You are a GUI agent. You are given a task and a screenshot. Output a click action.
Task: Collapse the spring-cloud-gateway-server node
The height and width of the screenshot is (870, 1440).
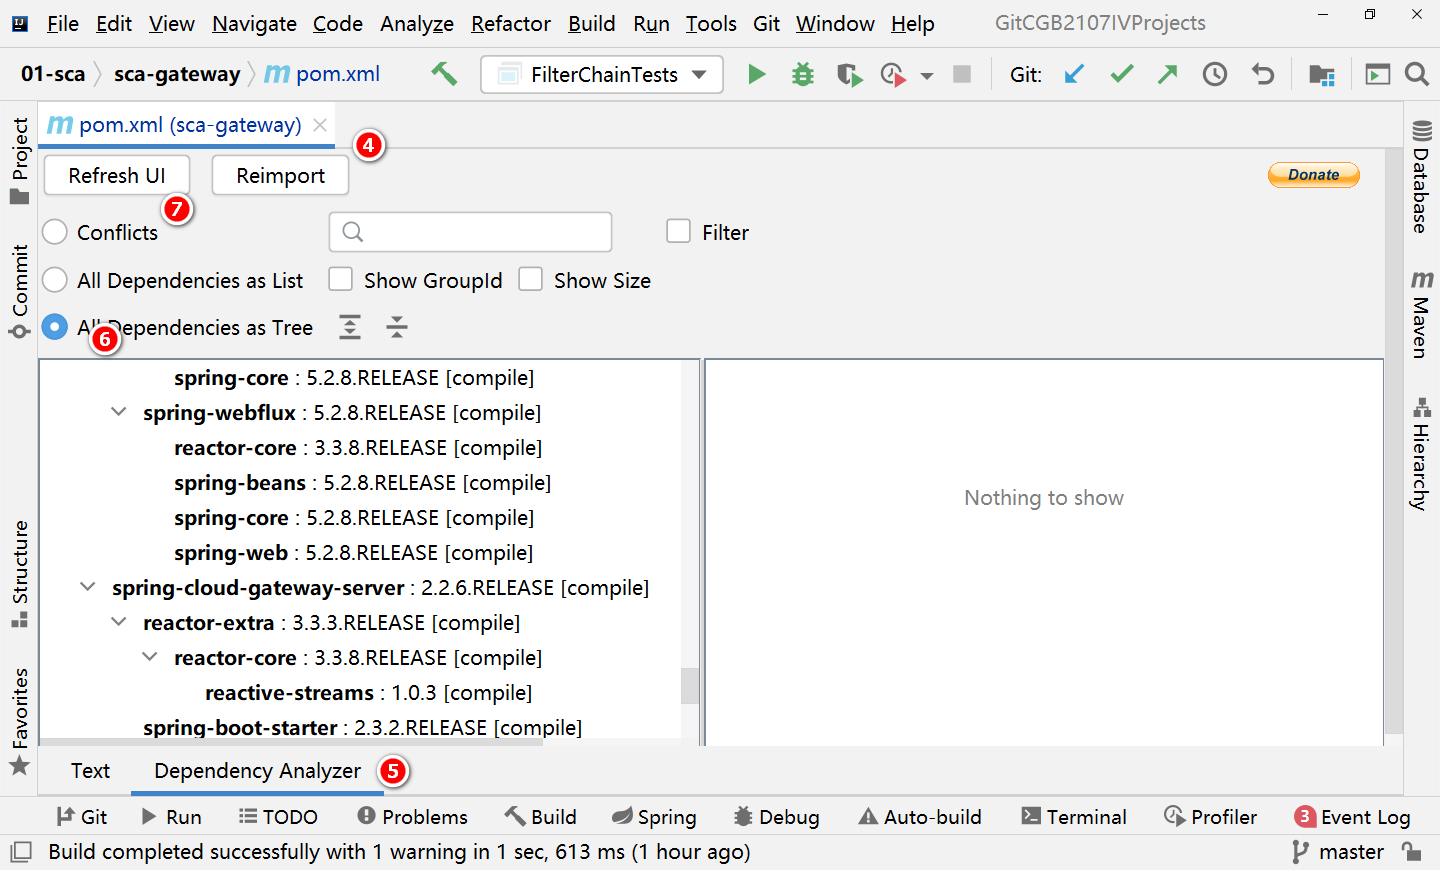tap(88, 587)
